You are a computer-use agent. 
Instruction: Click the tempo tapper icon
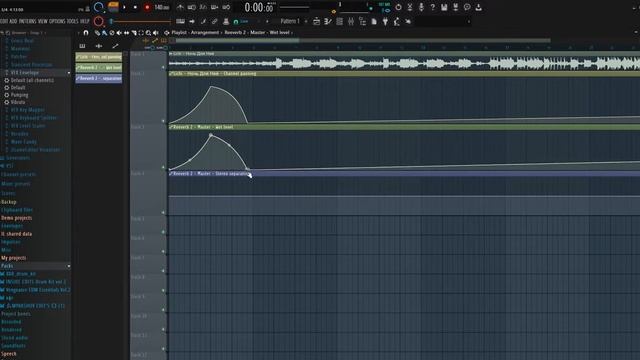pyautogui.click(x=397, y=21)
